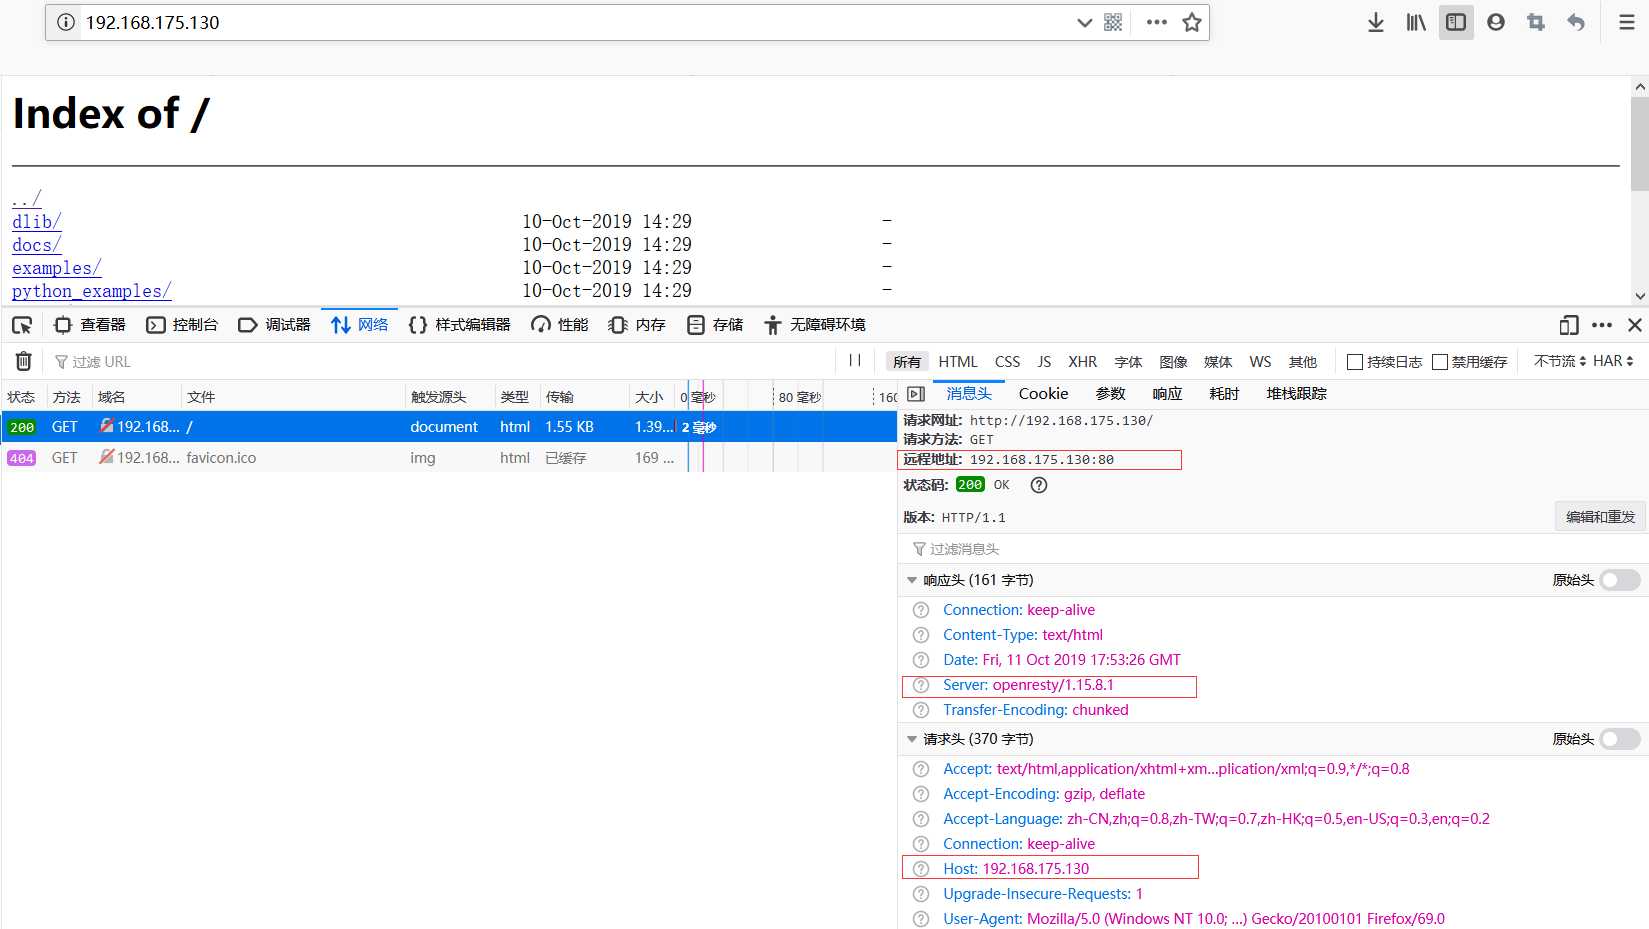Click the QR code icon in address bar

1113,22
